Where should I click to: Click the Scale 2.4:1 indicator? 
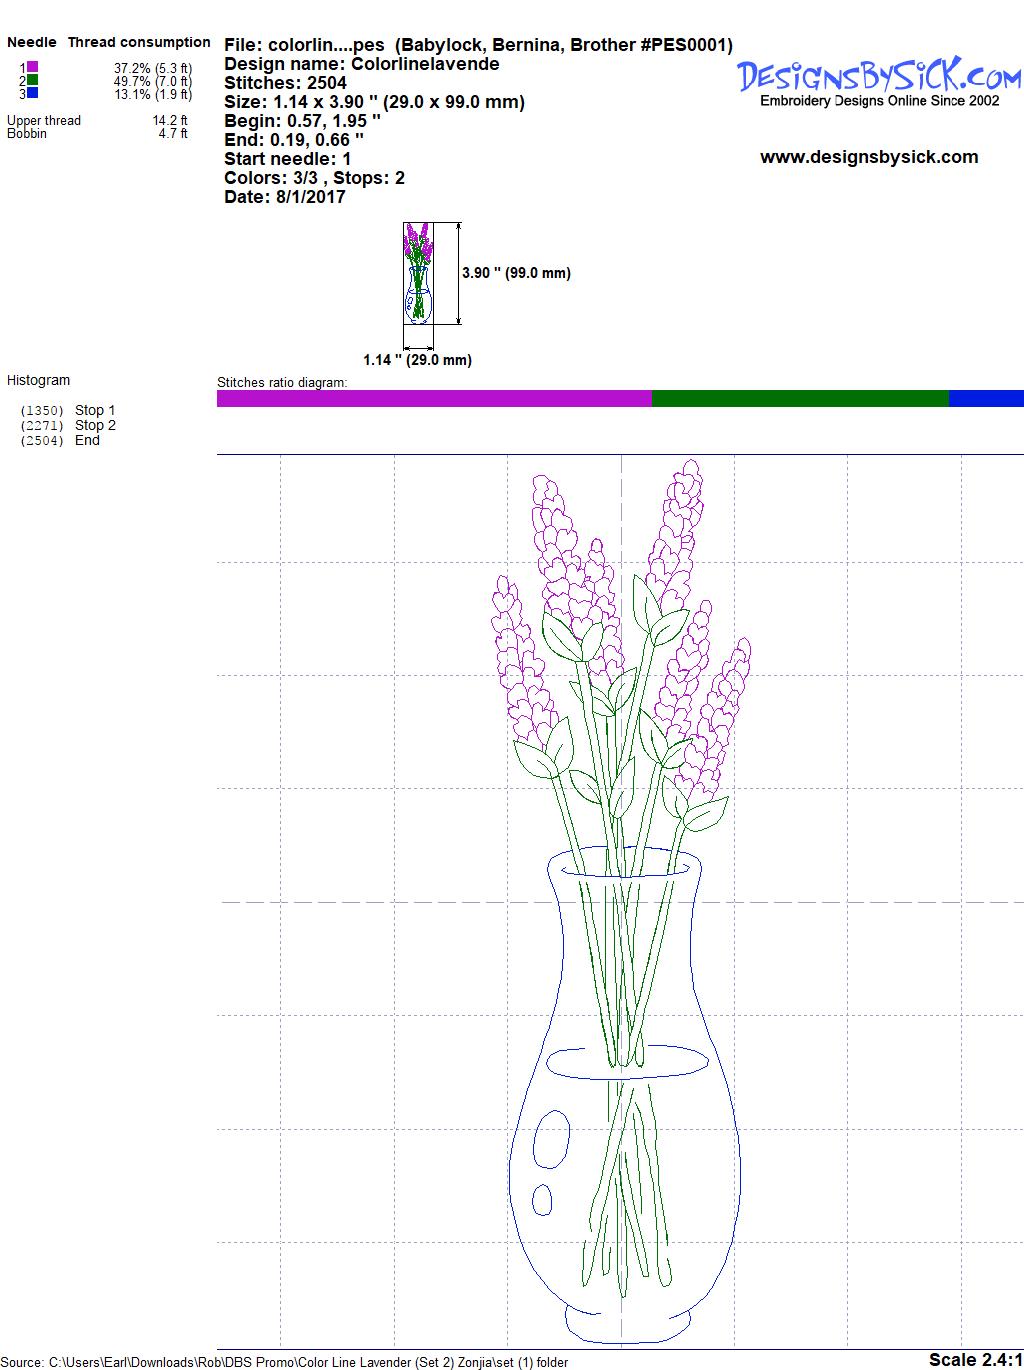tap(975, 1359)
